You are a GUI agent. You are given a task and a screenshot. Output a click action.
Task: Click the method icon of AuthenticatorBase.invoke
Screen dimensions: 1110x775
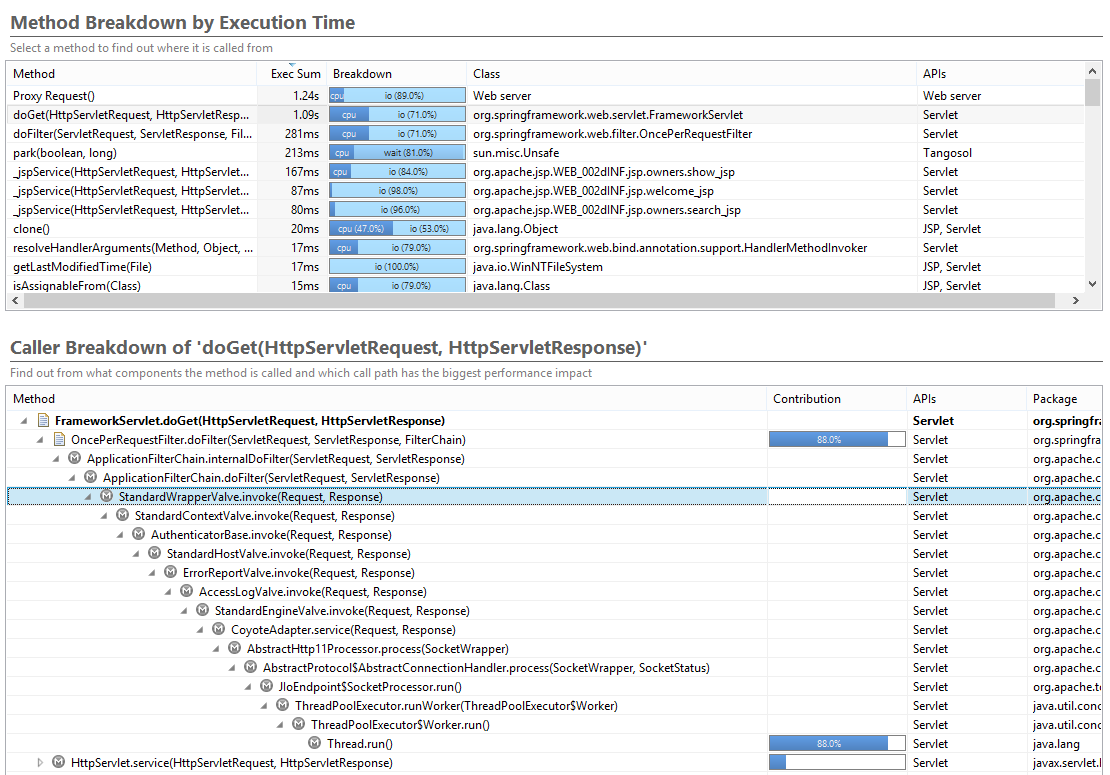[139, 535]
